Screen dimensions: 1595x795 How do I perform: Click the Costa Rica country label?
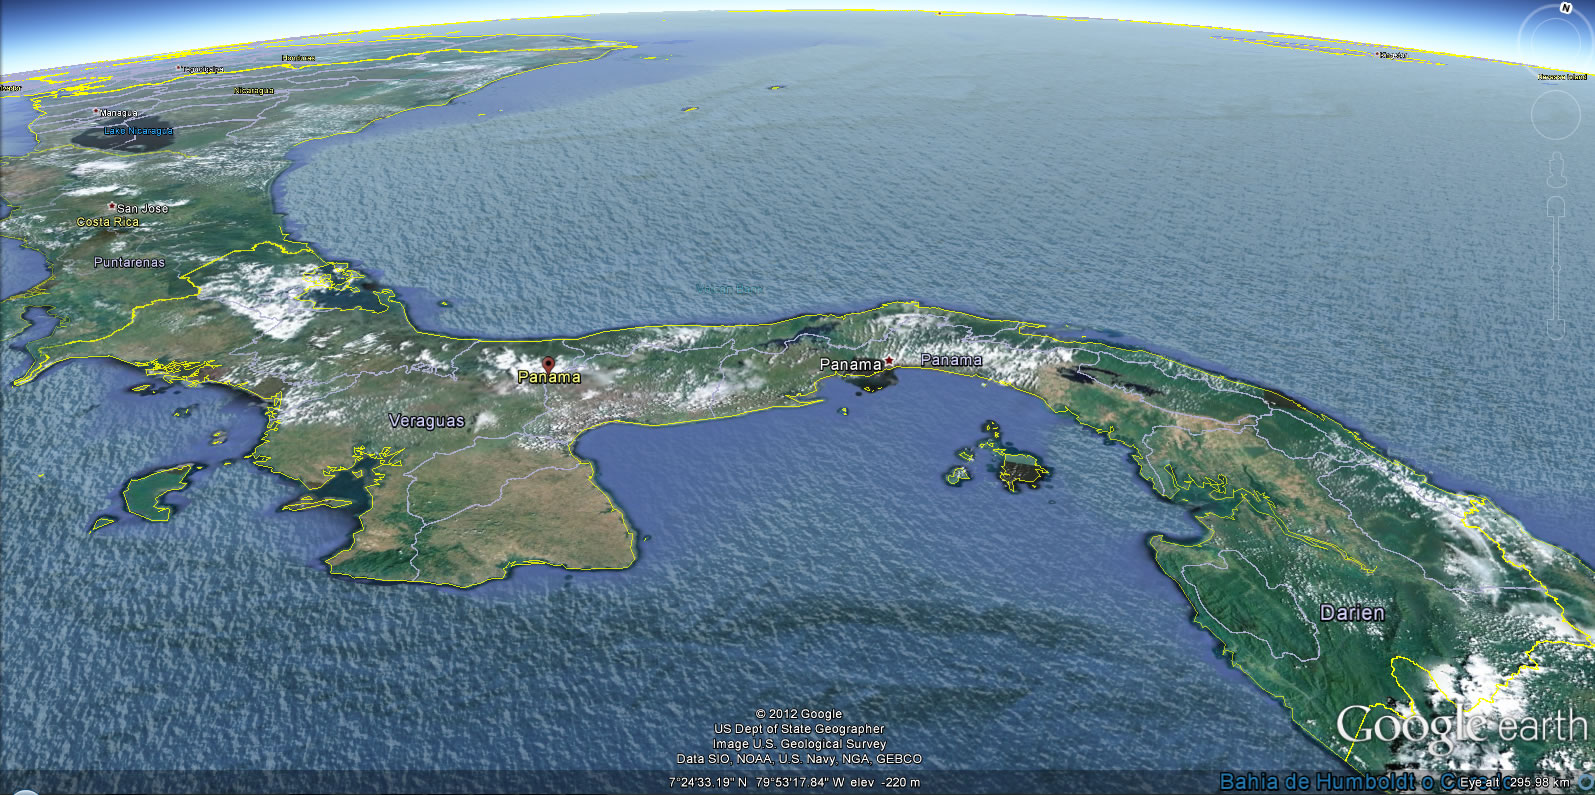107,222
